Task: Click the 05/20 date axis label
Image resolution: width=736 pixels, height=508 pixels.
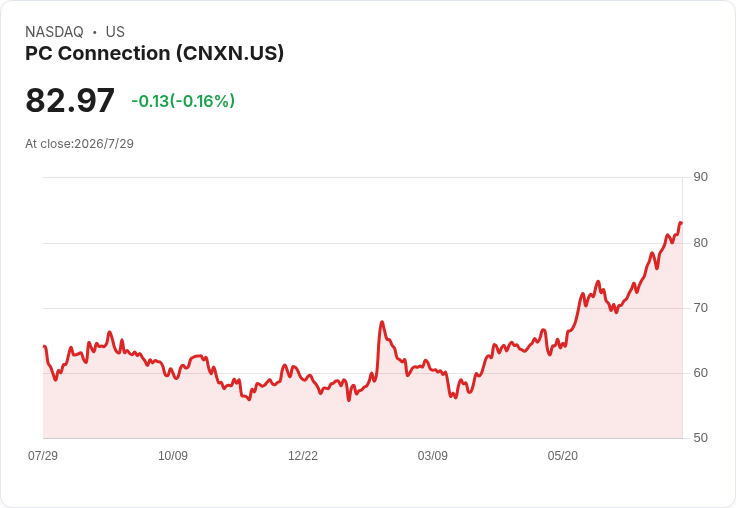Action: tap(562, 455)
